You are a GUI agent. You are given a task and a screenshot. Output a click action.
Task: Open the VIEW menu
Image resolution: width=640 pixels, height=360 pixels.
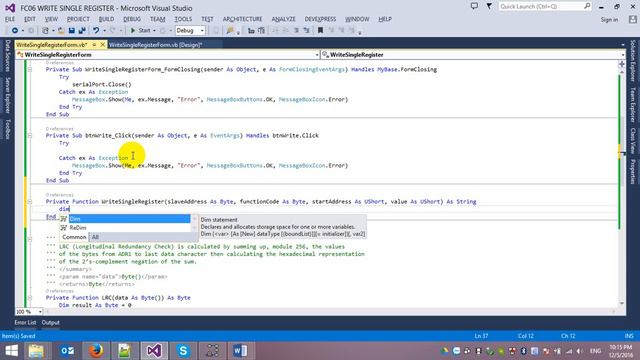click(x=51, y=19)
